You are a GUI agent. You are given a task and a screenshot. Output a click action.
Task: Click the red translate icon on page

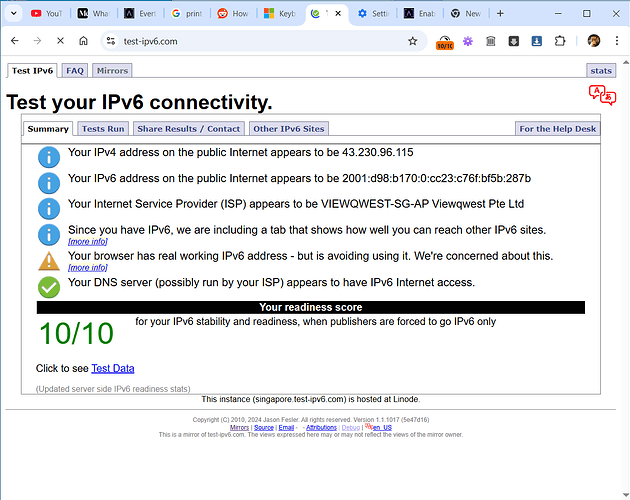602,95
